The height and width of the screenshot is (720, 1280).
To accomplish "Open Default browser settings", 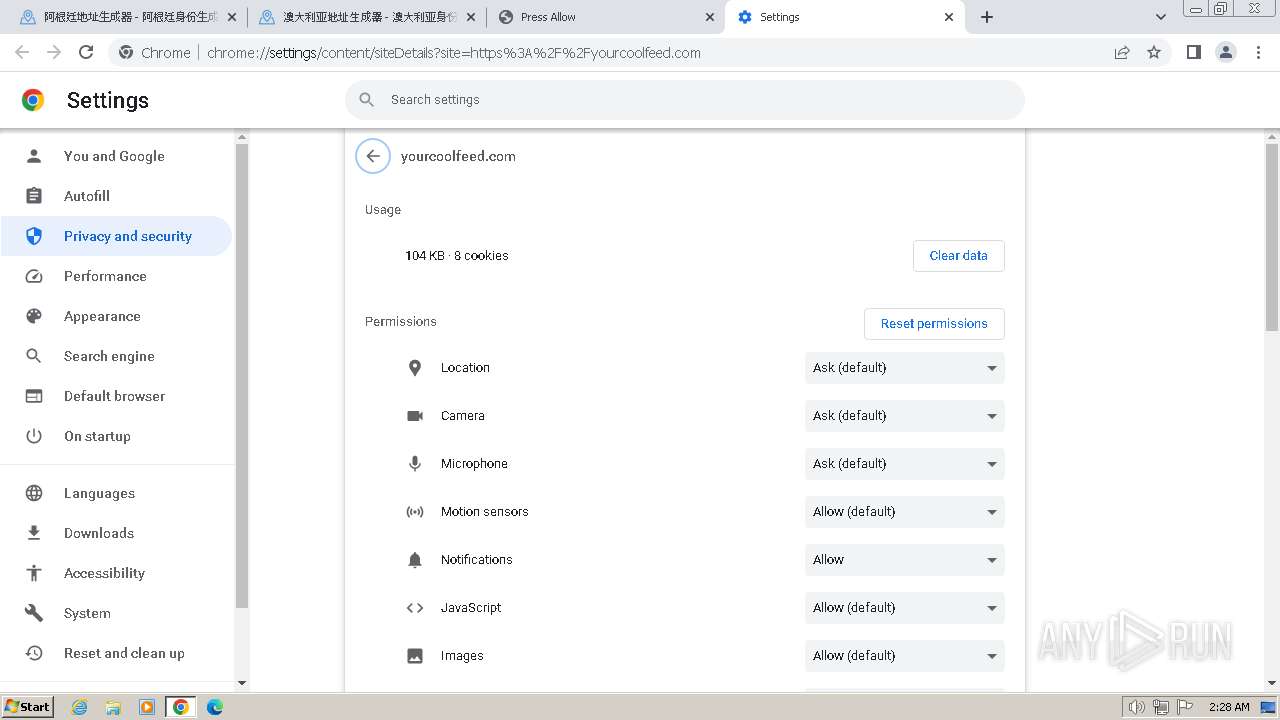I will point(116,396).
